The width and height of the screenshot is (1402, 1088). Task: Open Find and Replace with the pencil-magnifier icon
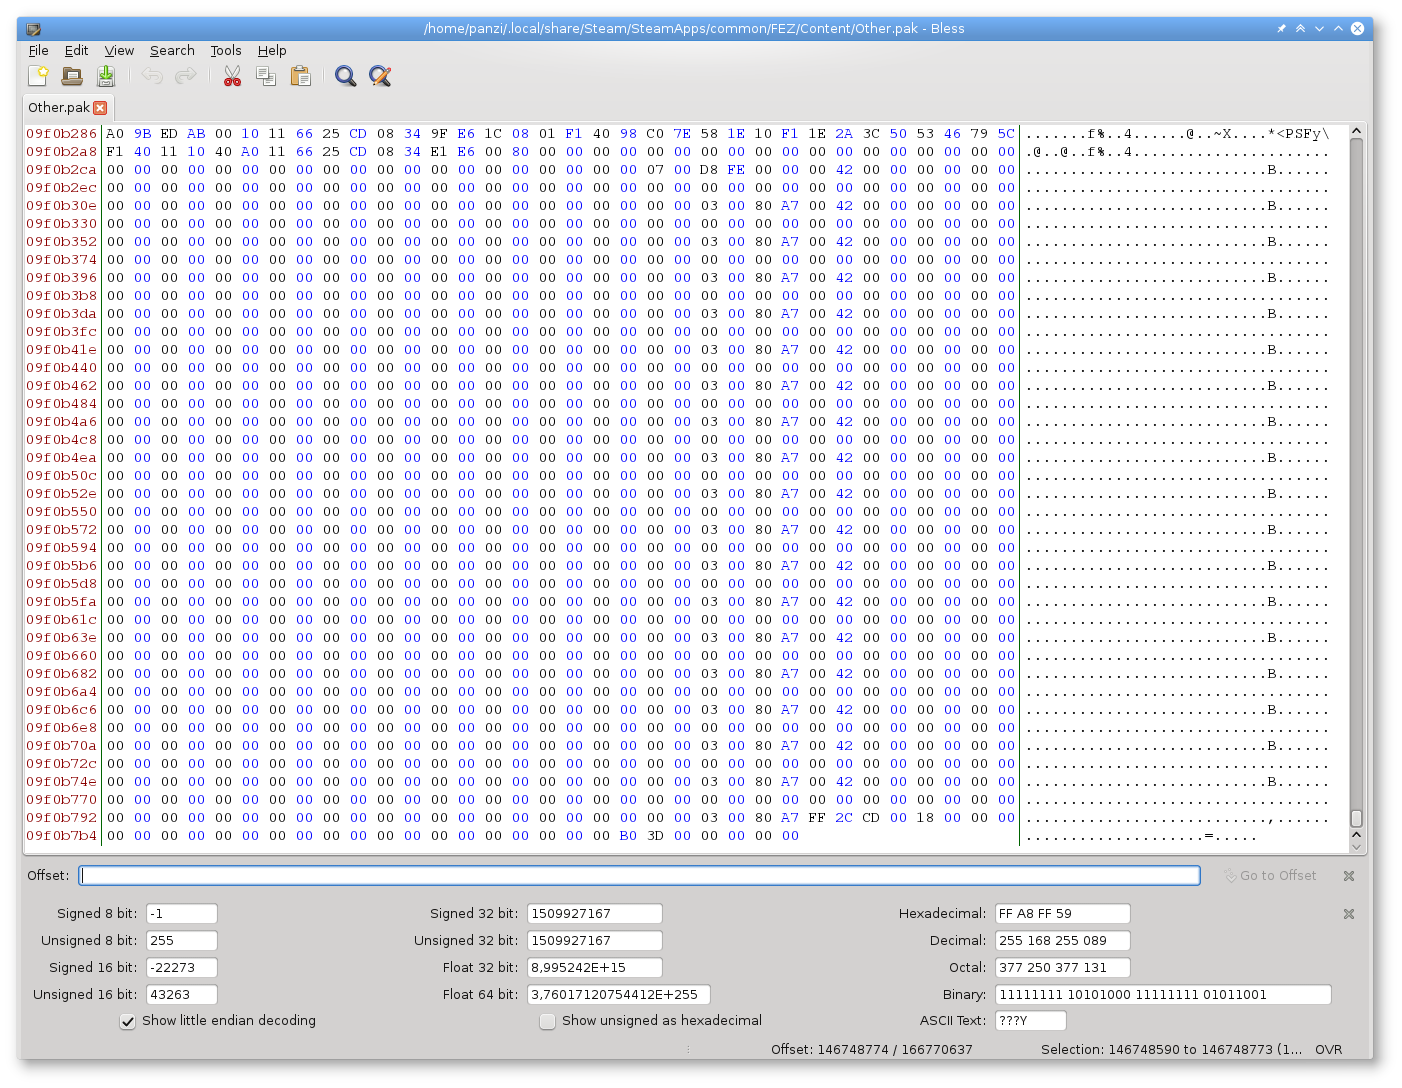pyautogui.click(x=380, y=75)
